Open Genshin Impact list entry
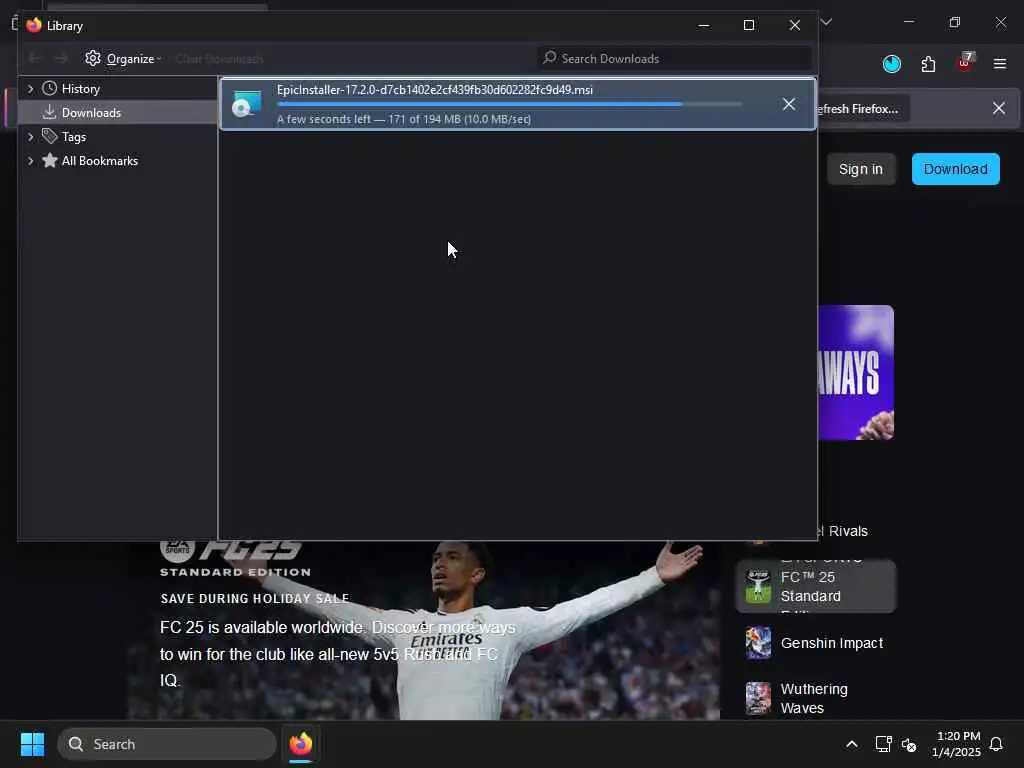 (816, 643)
